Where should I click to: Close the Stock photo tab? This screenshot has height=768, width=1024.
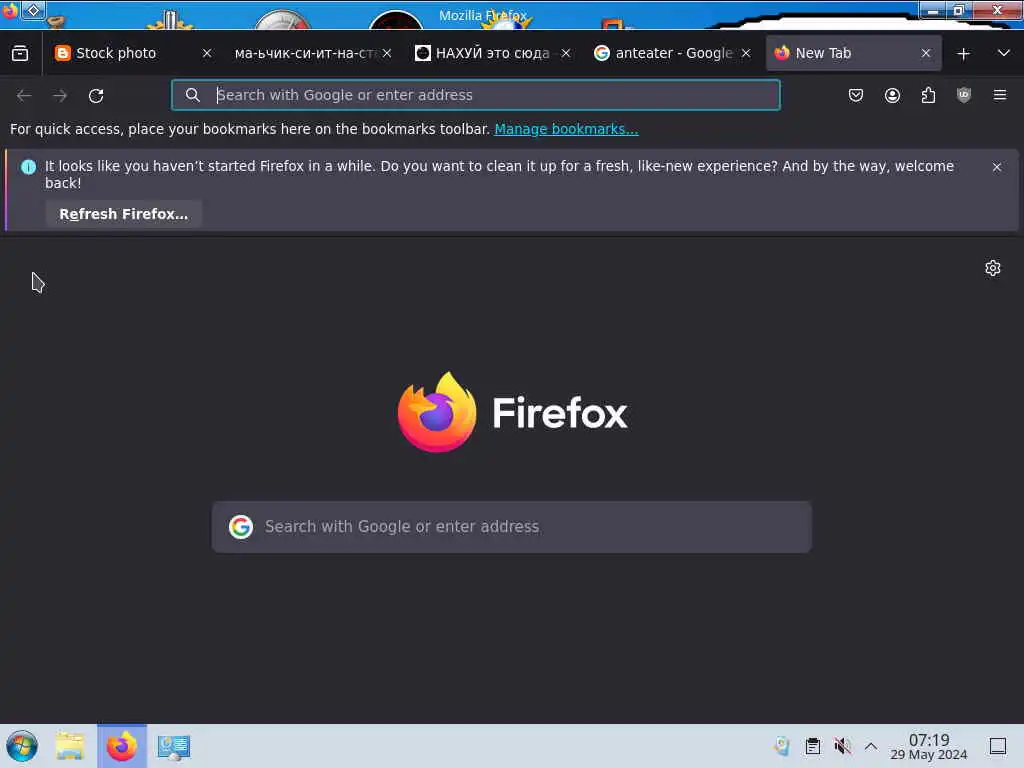207,54
